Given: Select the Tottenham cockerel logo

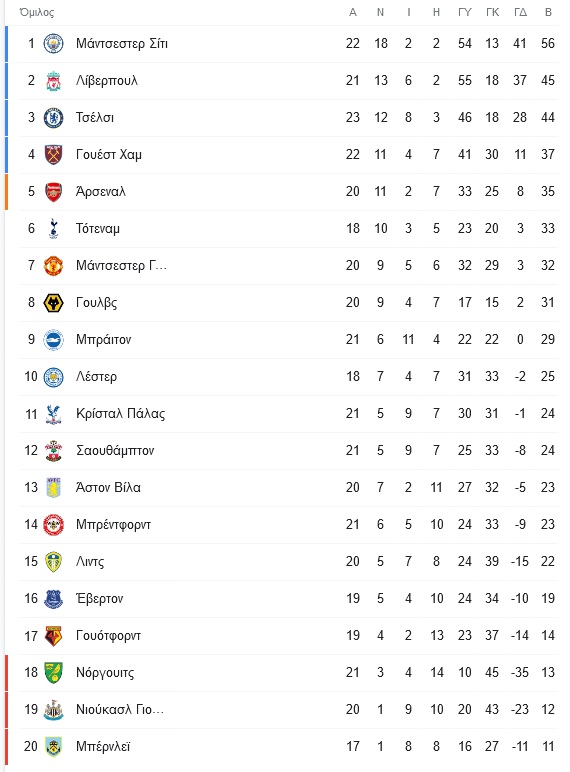Looking at the screenshot, I should [x=53, y=228].
